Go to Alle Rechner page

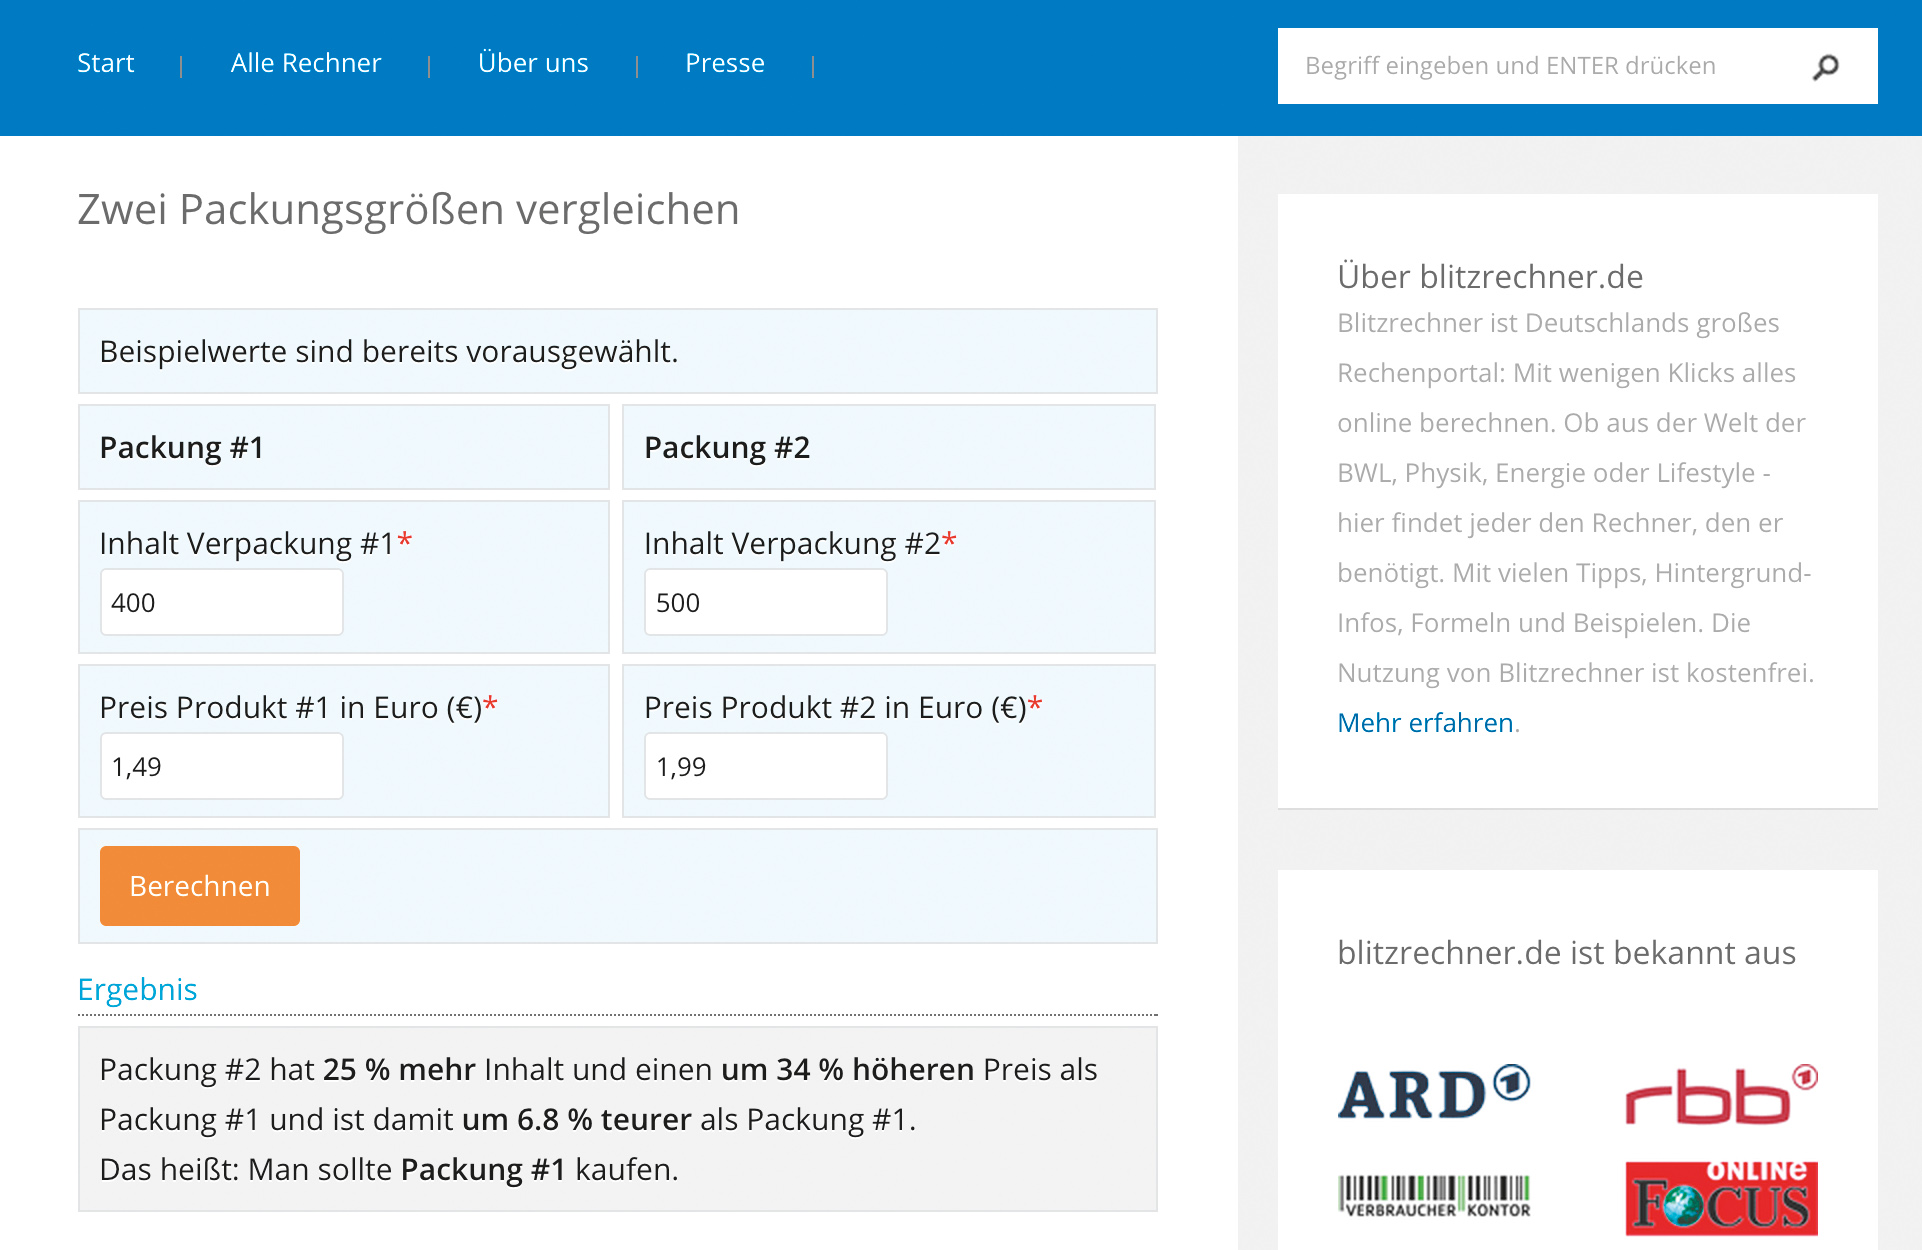(305, 63)
